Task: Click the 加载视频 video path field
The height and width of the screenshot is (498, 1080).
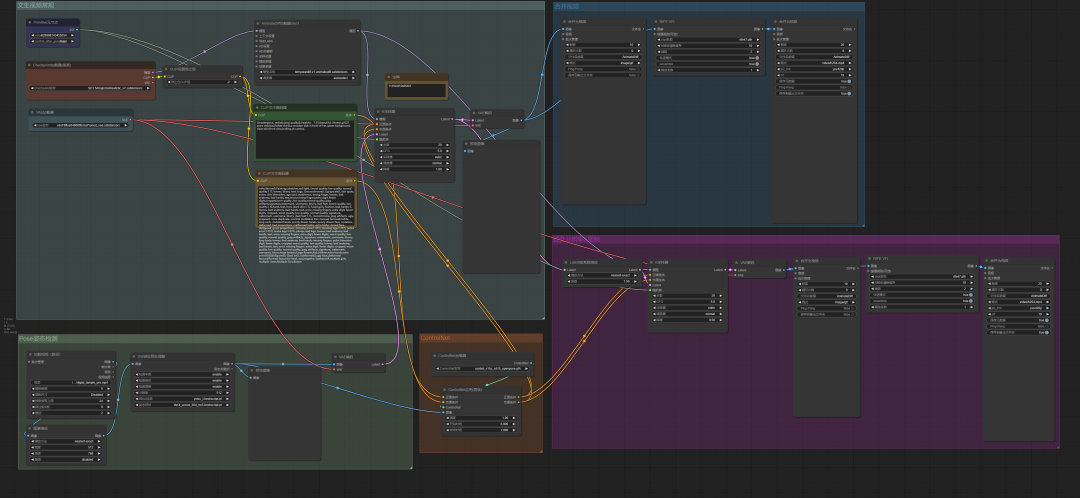Action: (69, 382)
